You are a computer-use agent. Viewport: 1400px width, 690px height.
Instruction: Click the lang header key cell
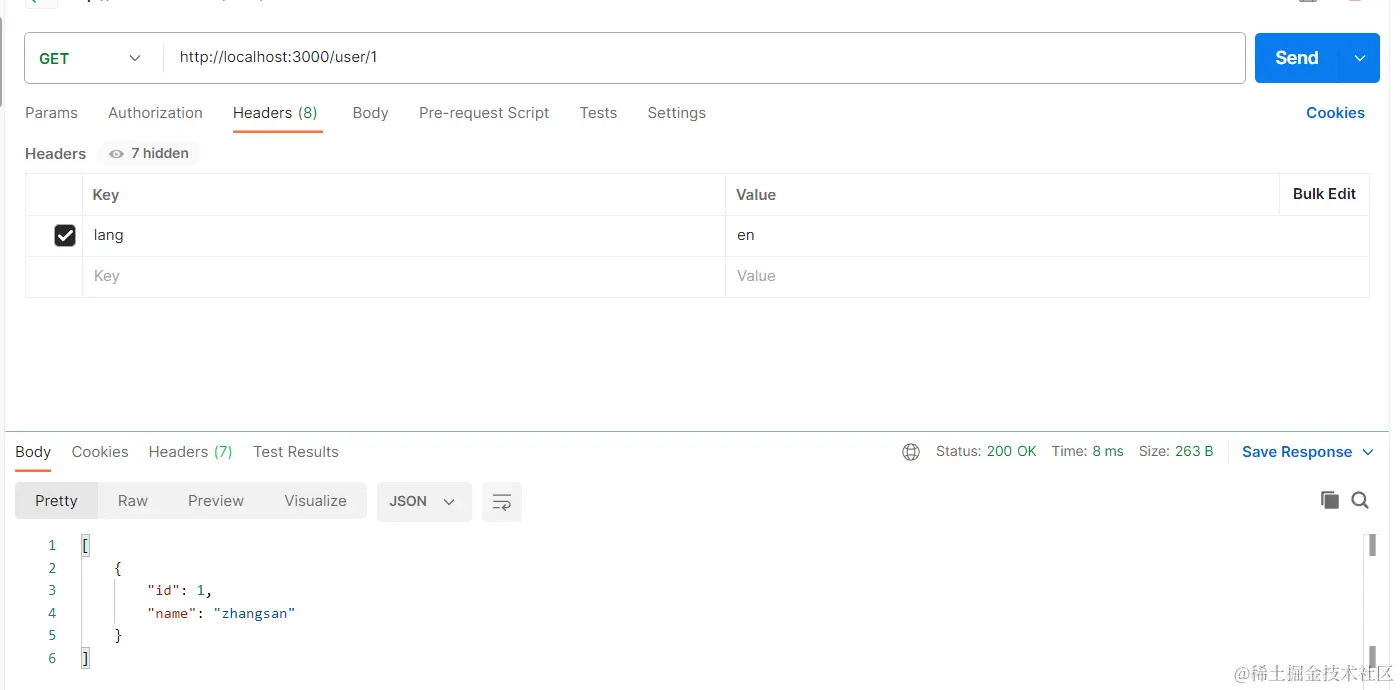click(404, 236)
